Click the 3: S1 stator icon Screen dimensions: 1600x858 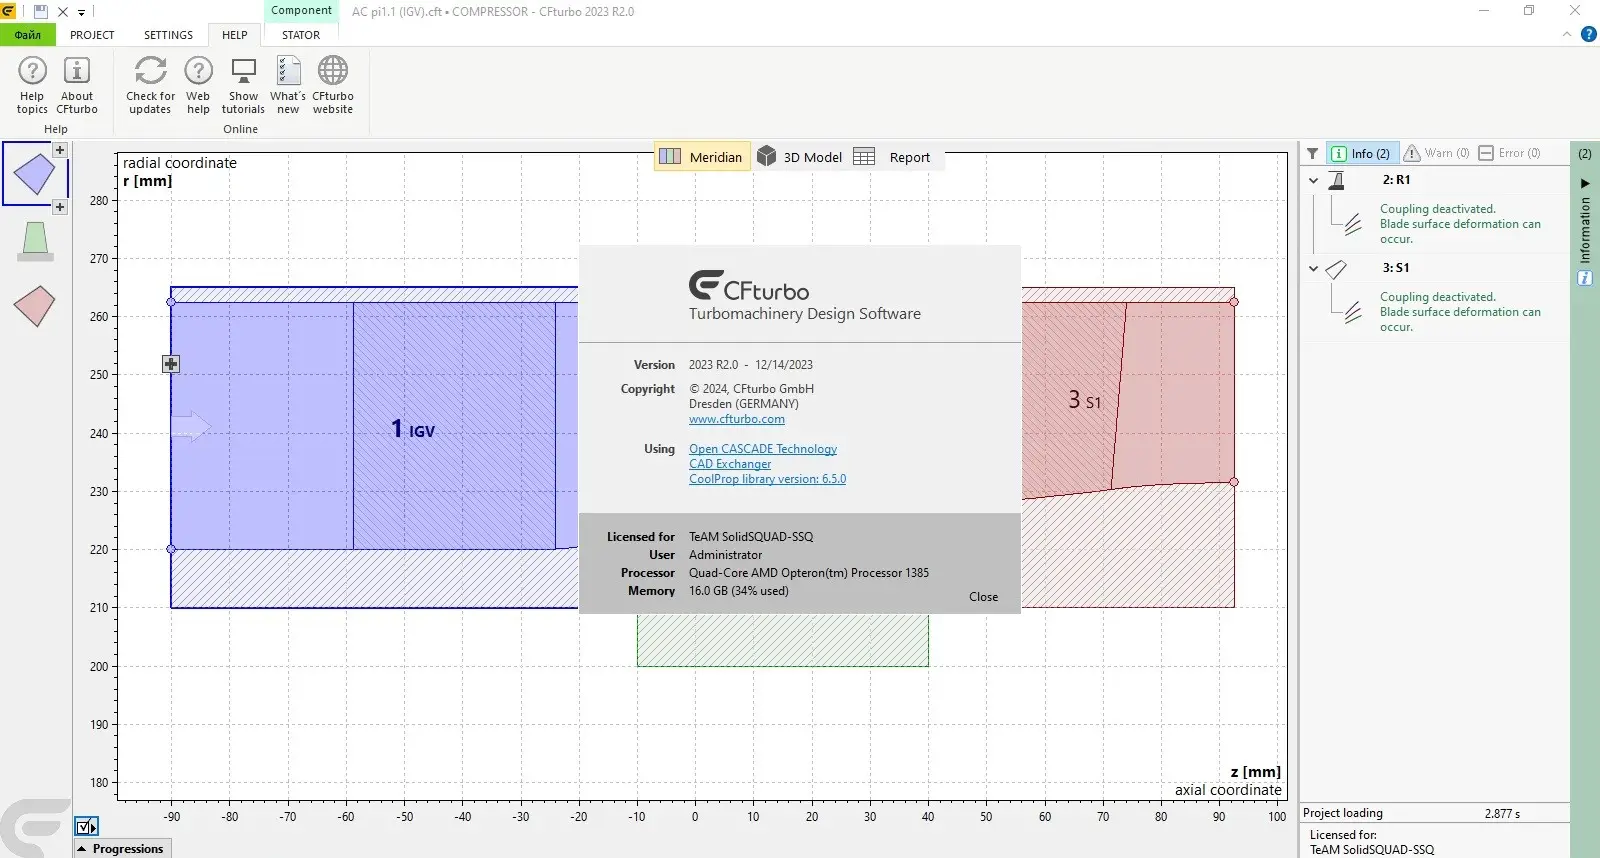click(x=1336, y=269)
